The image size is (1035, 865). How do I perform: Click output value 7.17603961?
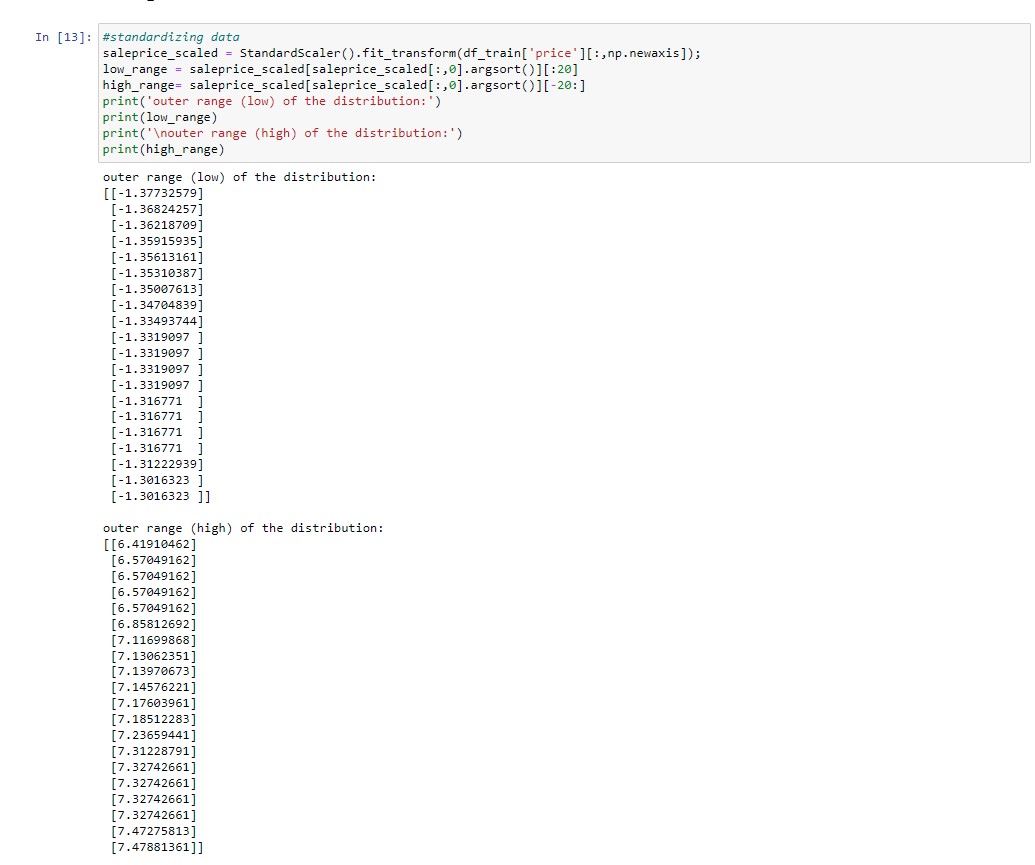point(154,703)
